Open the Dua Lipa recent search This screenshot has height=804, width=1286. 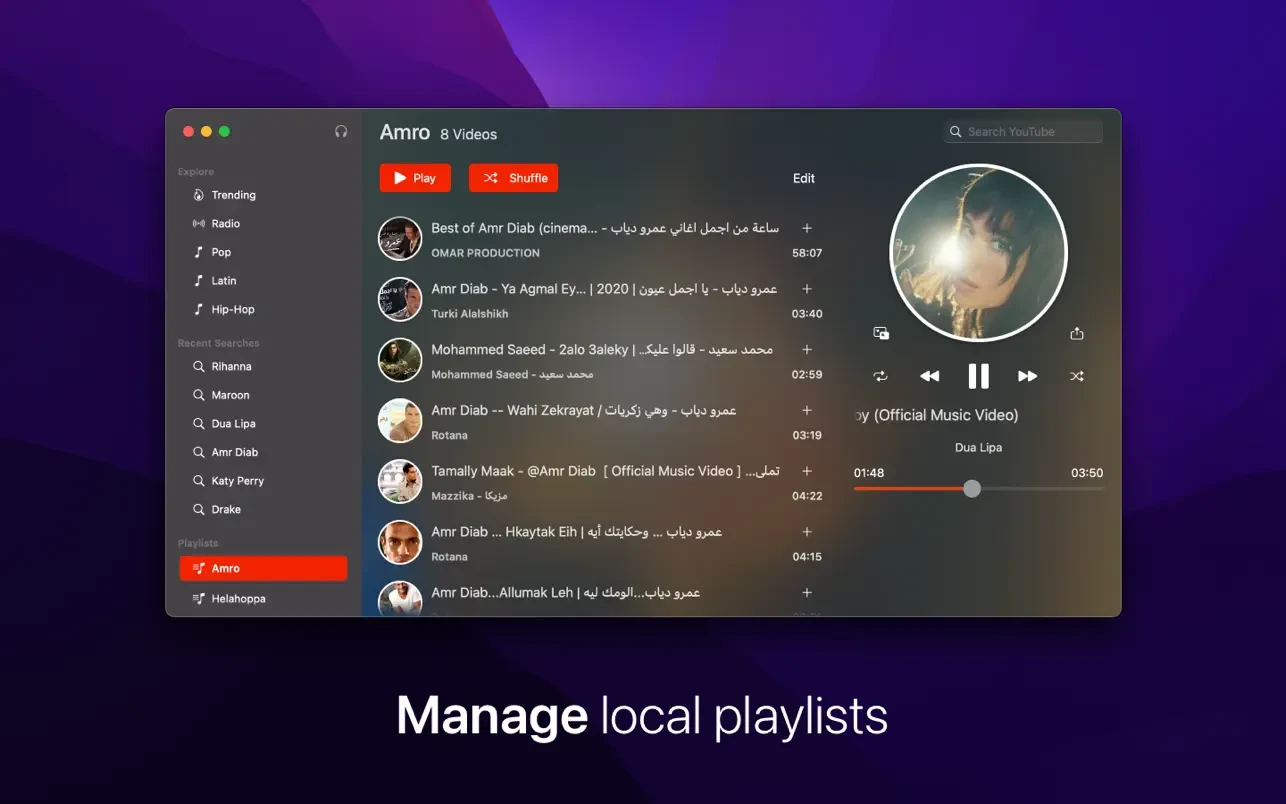pyautogui.click(x=233, y=424)
